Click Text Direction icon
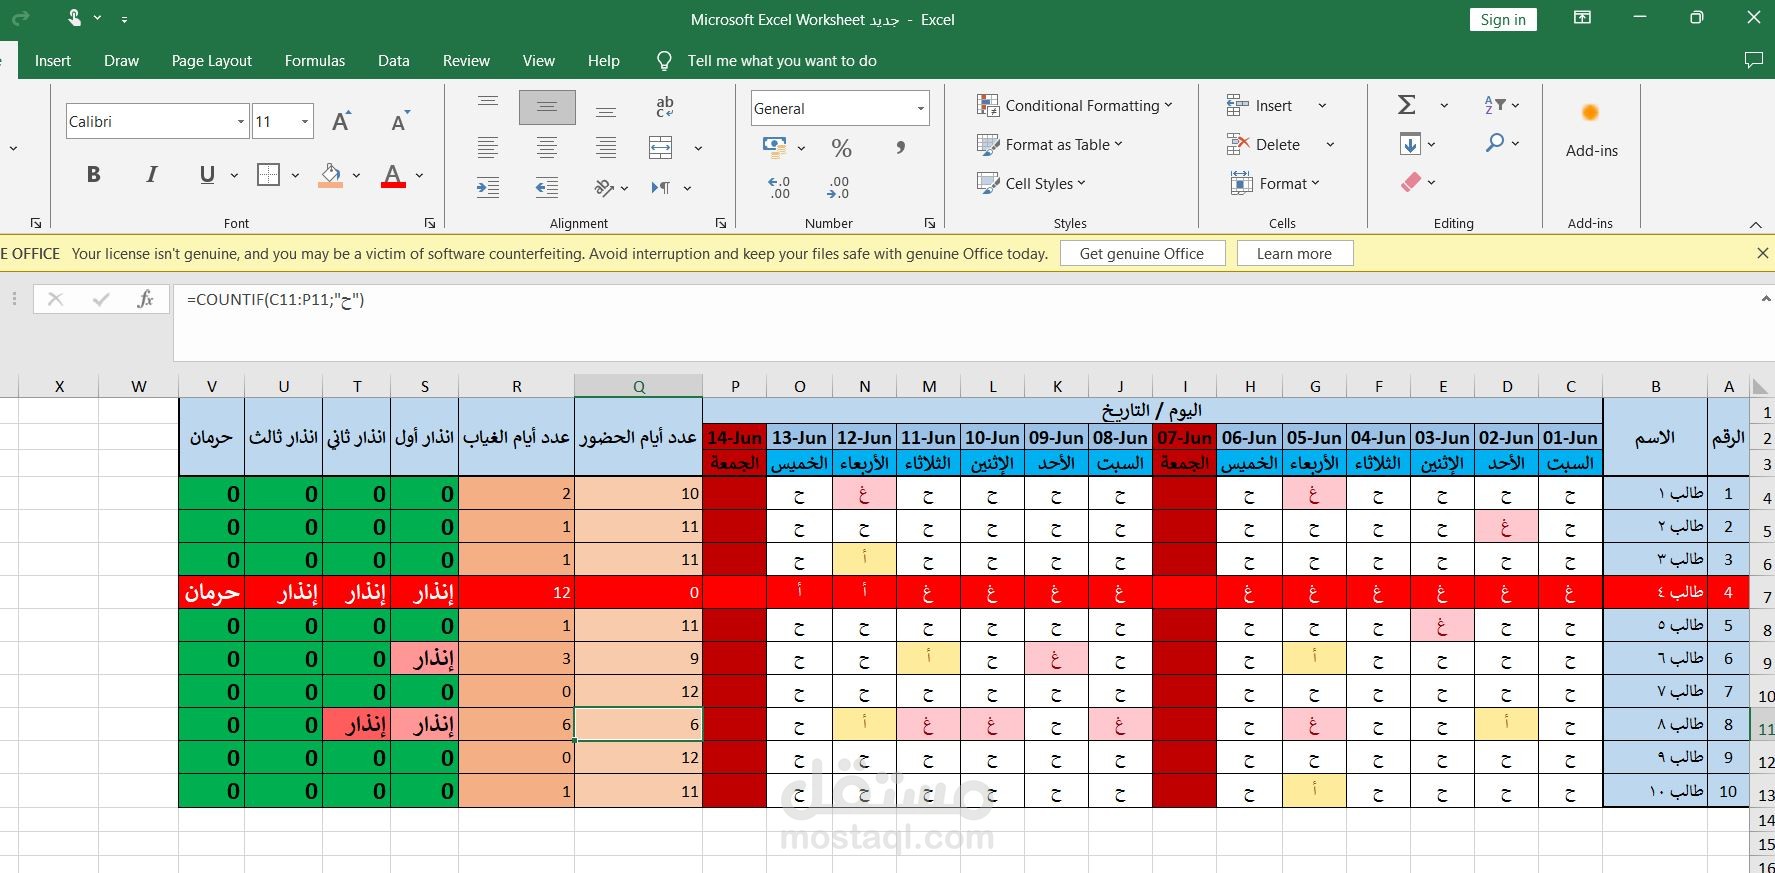 661,187
